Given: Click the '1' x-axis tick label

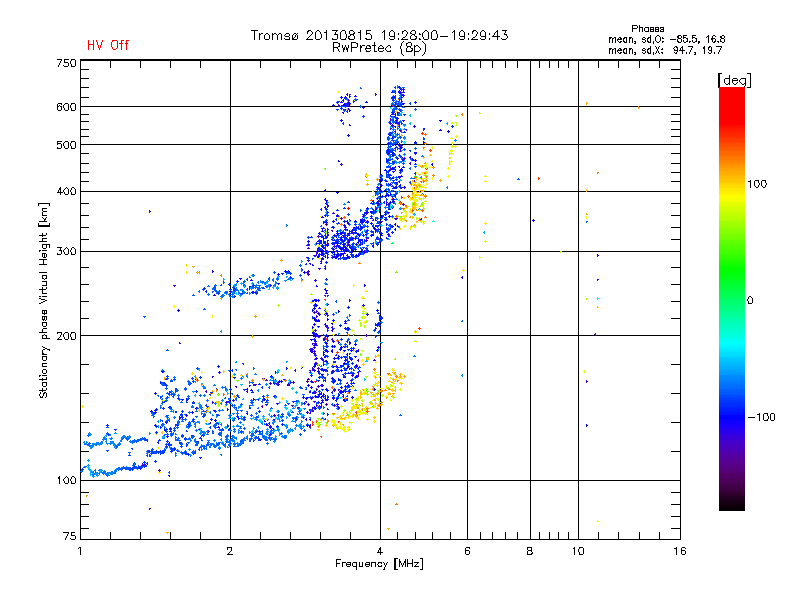Looking at the screenshot, I should tap(80, 551).
